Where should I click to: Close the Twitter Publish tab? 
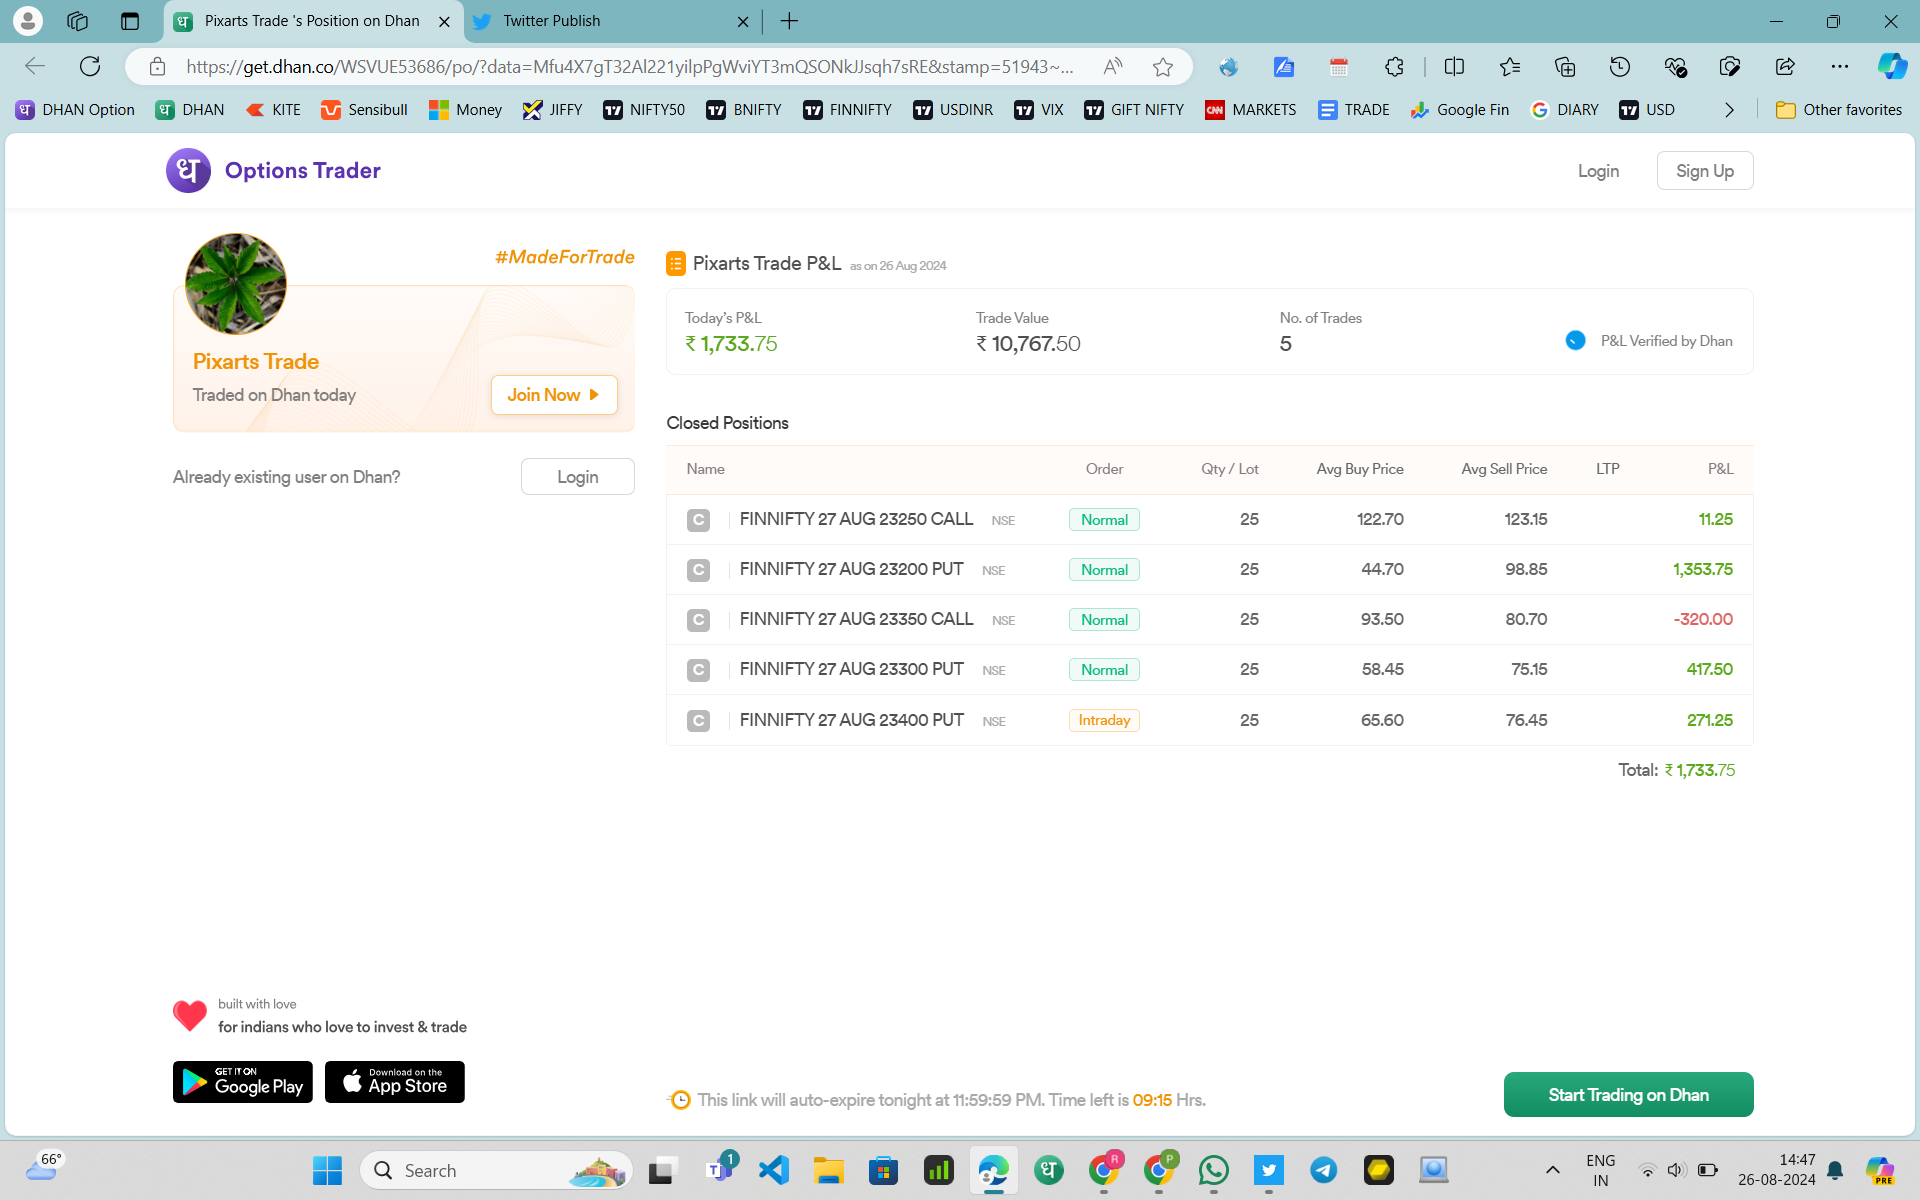(x=743, y=21)
